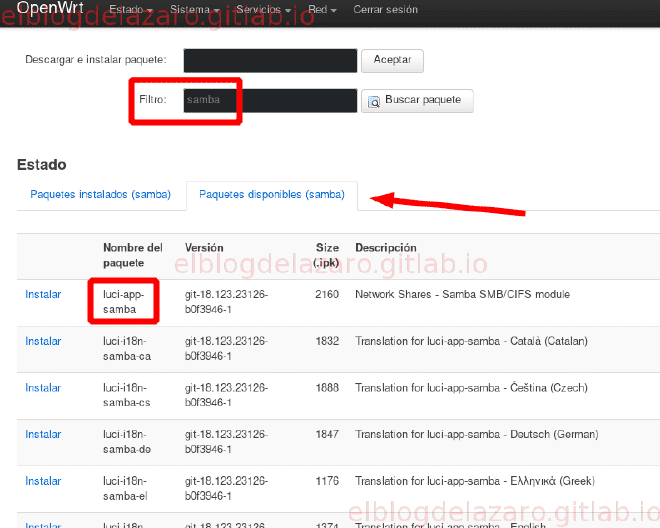
Task: Click the Size (.ipk) column header
Action: point(326,255)
